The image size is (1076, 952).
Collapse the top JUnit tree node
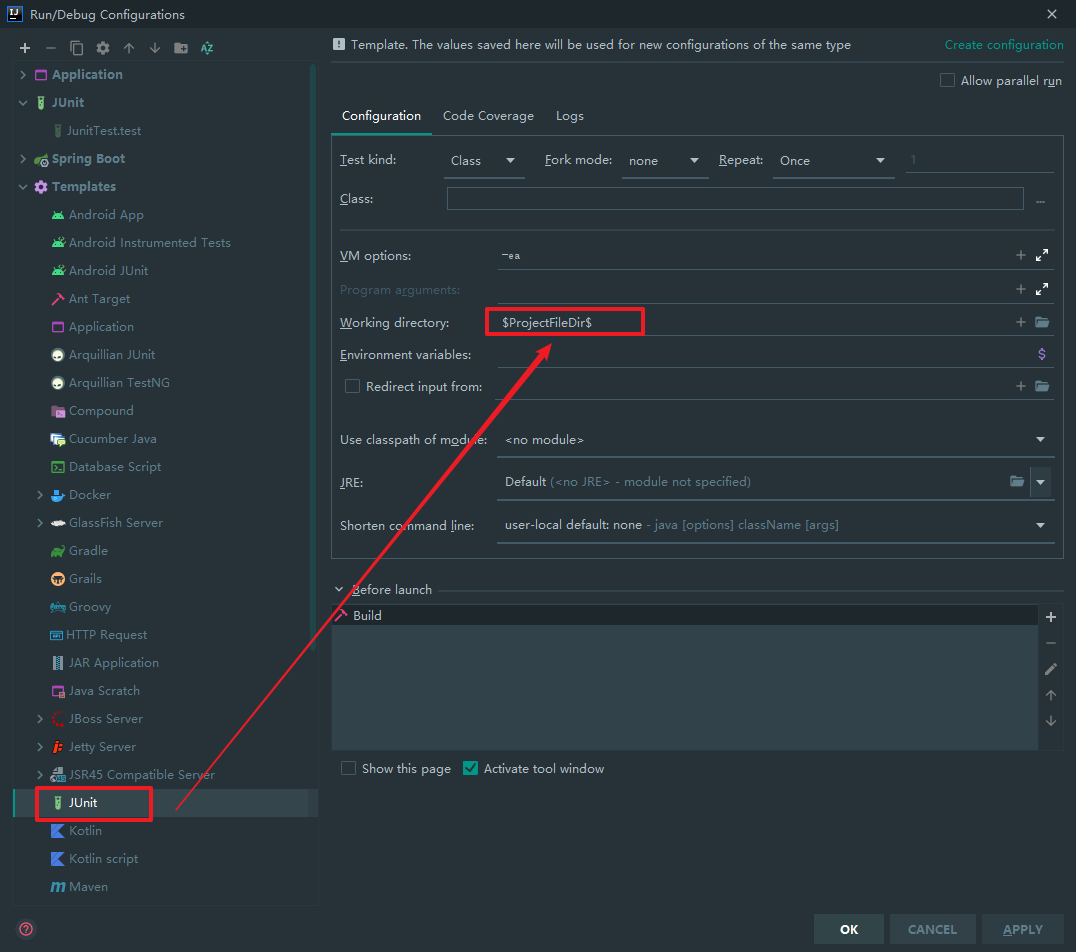tap(23, 102)
